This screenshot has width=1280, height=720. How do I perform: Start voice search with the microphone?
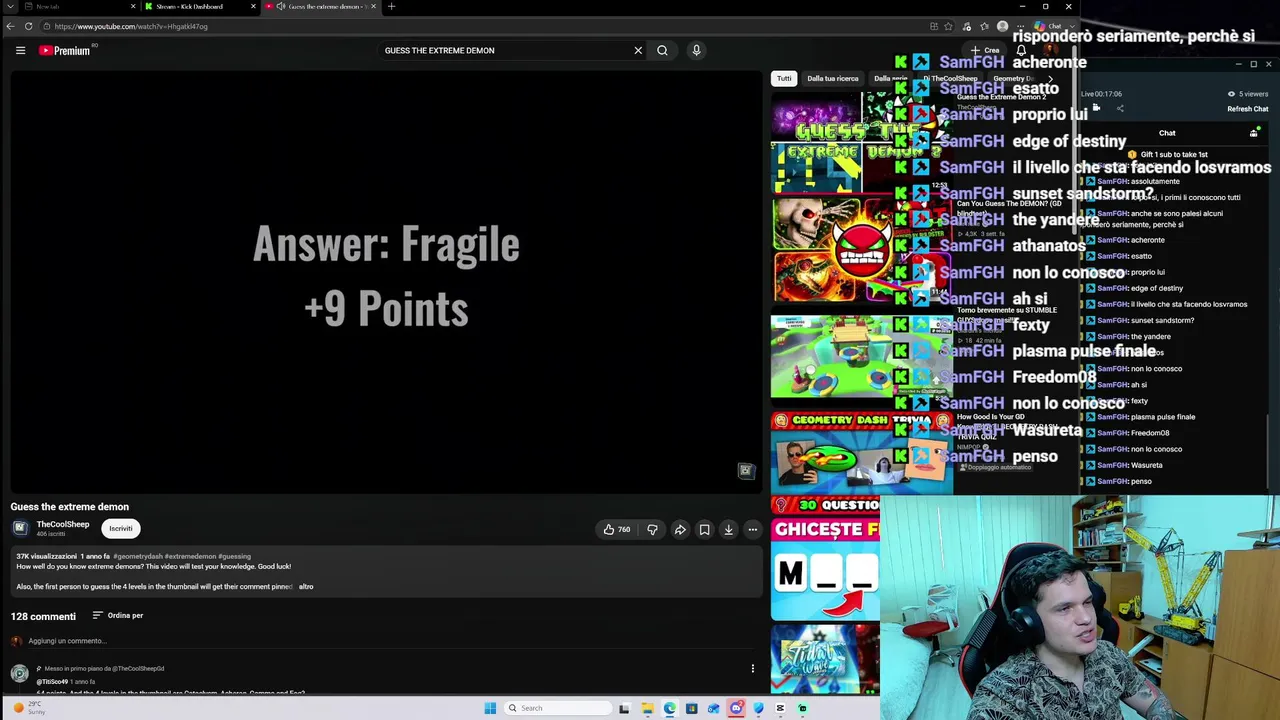pyautogui.click(x=696, y=50)
